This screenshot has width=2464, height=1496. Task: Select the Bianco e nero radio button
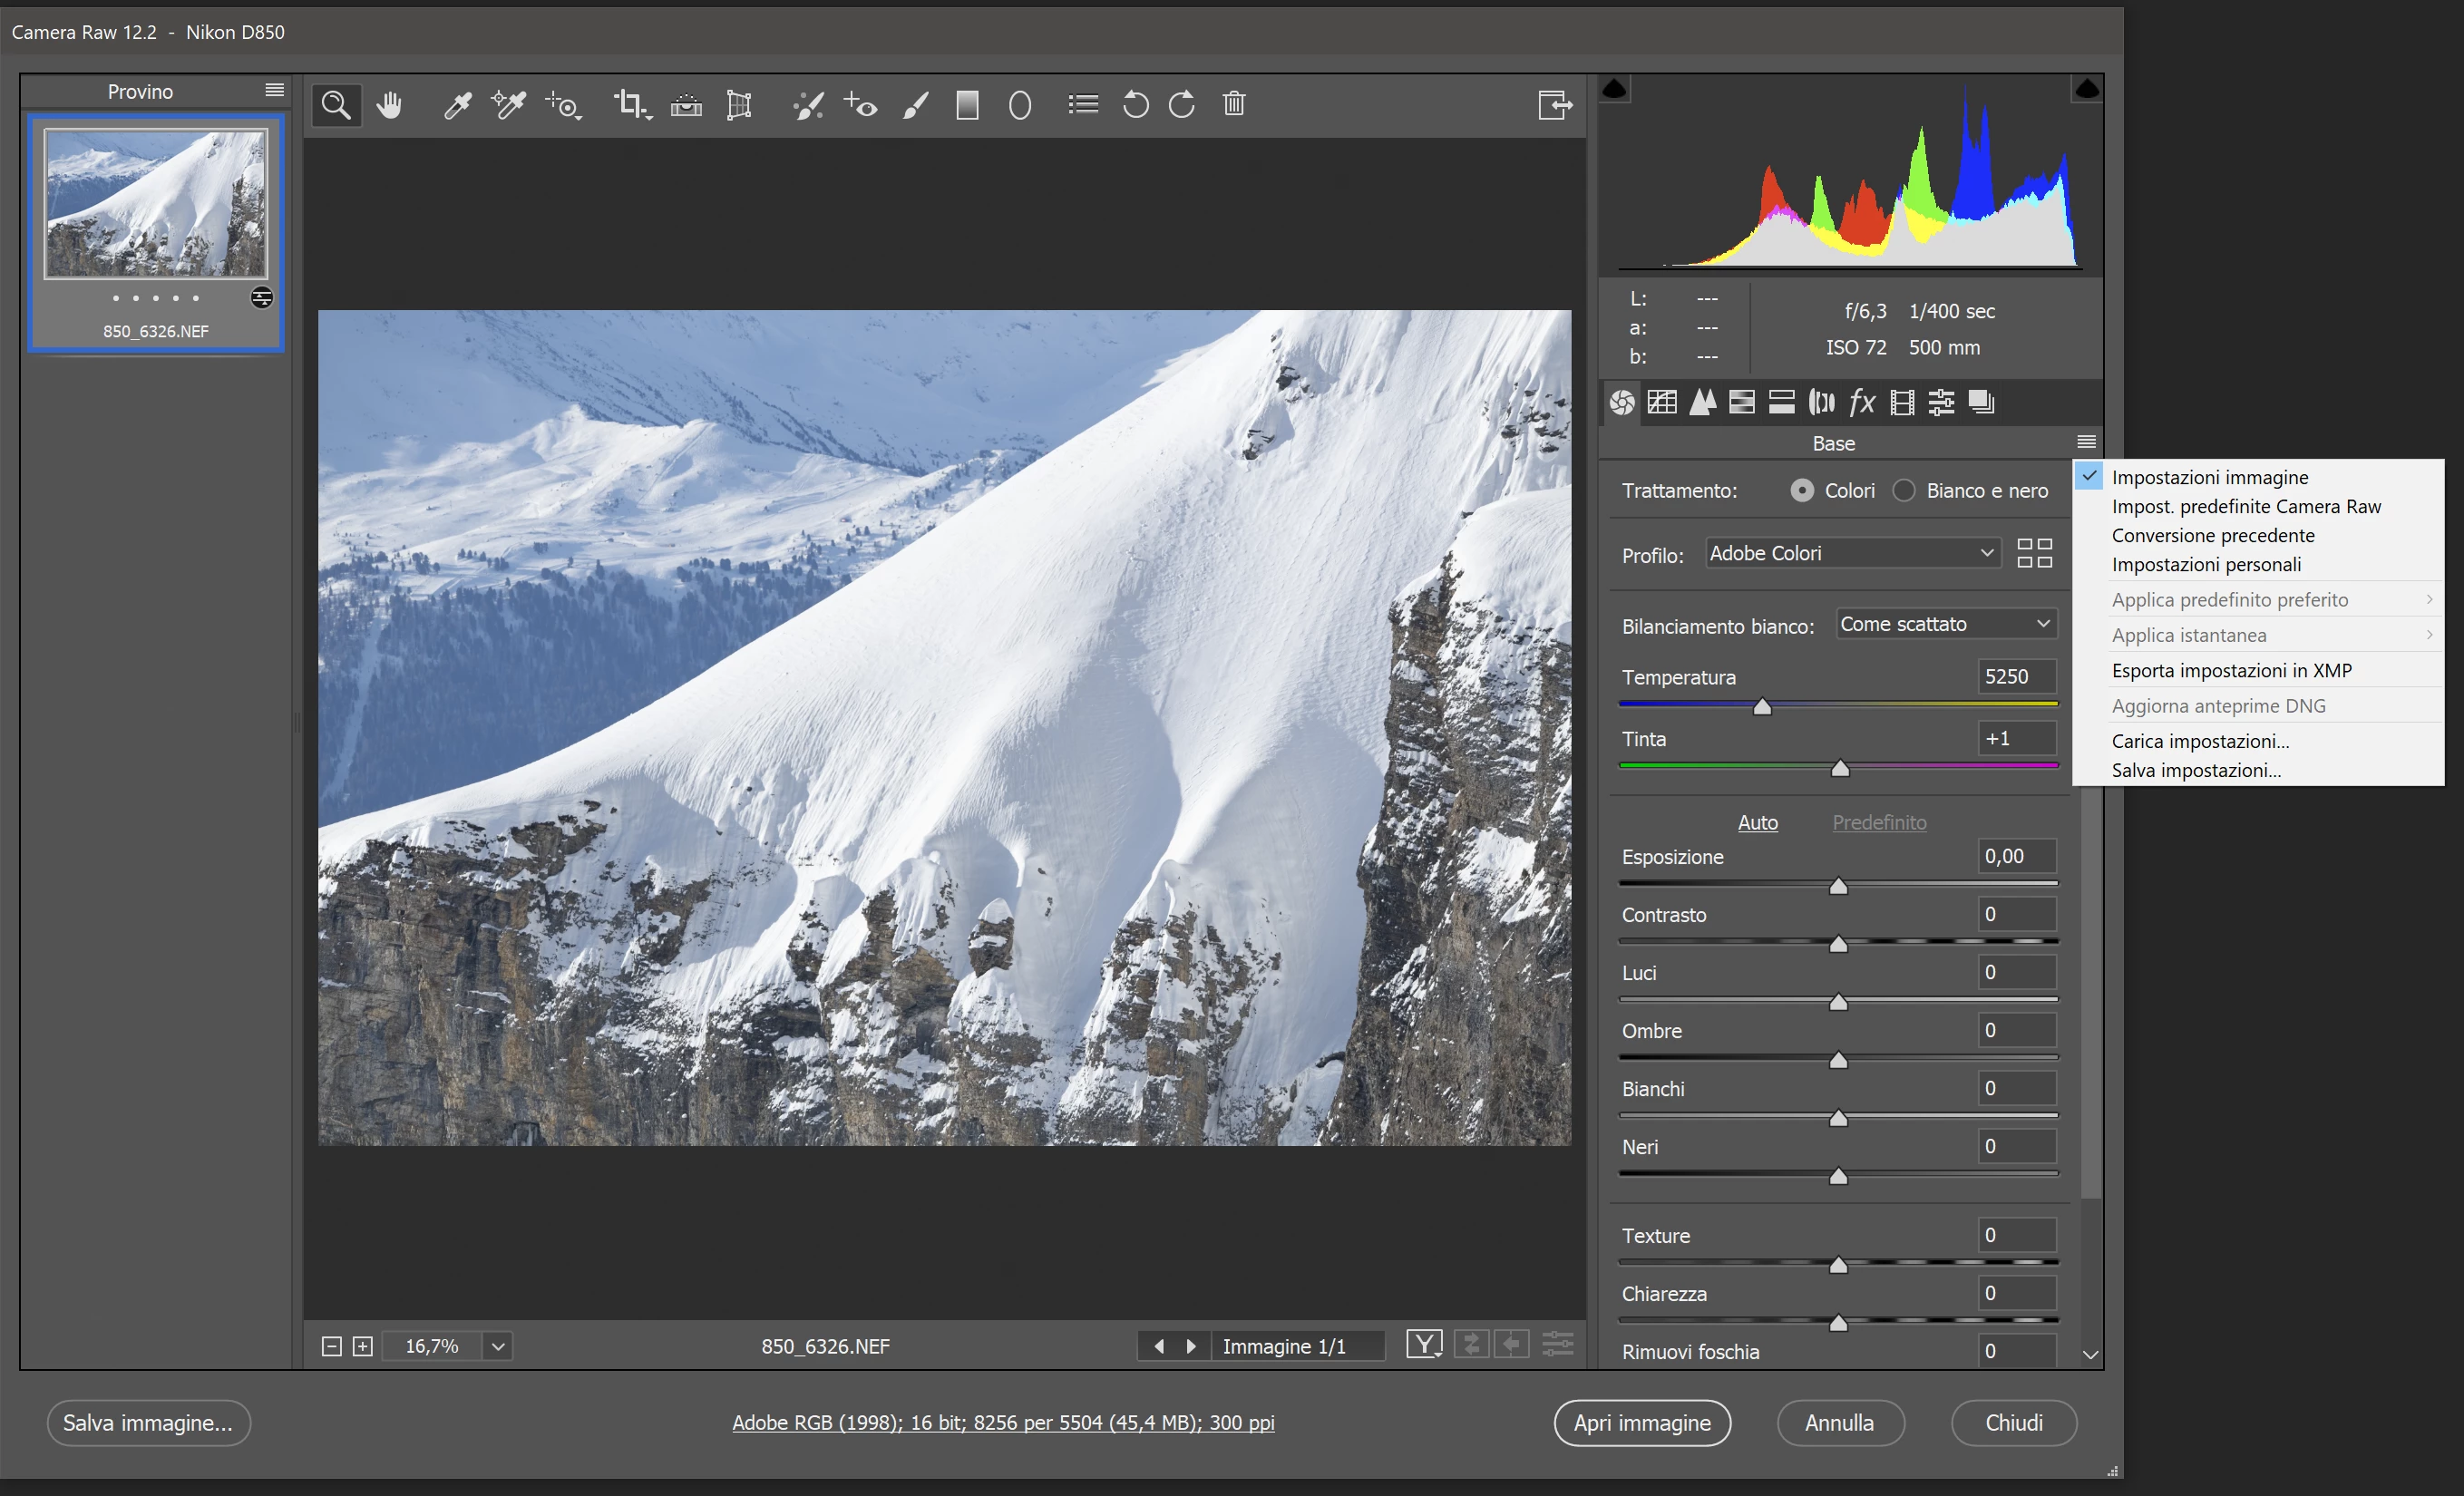[x=1904, y=491]
